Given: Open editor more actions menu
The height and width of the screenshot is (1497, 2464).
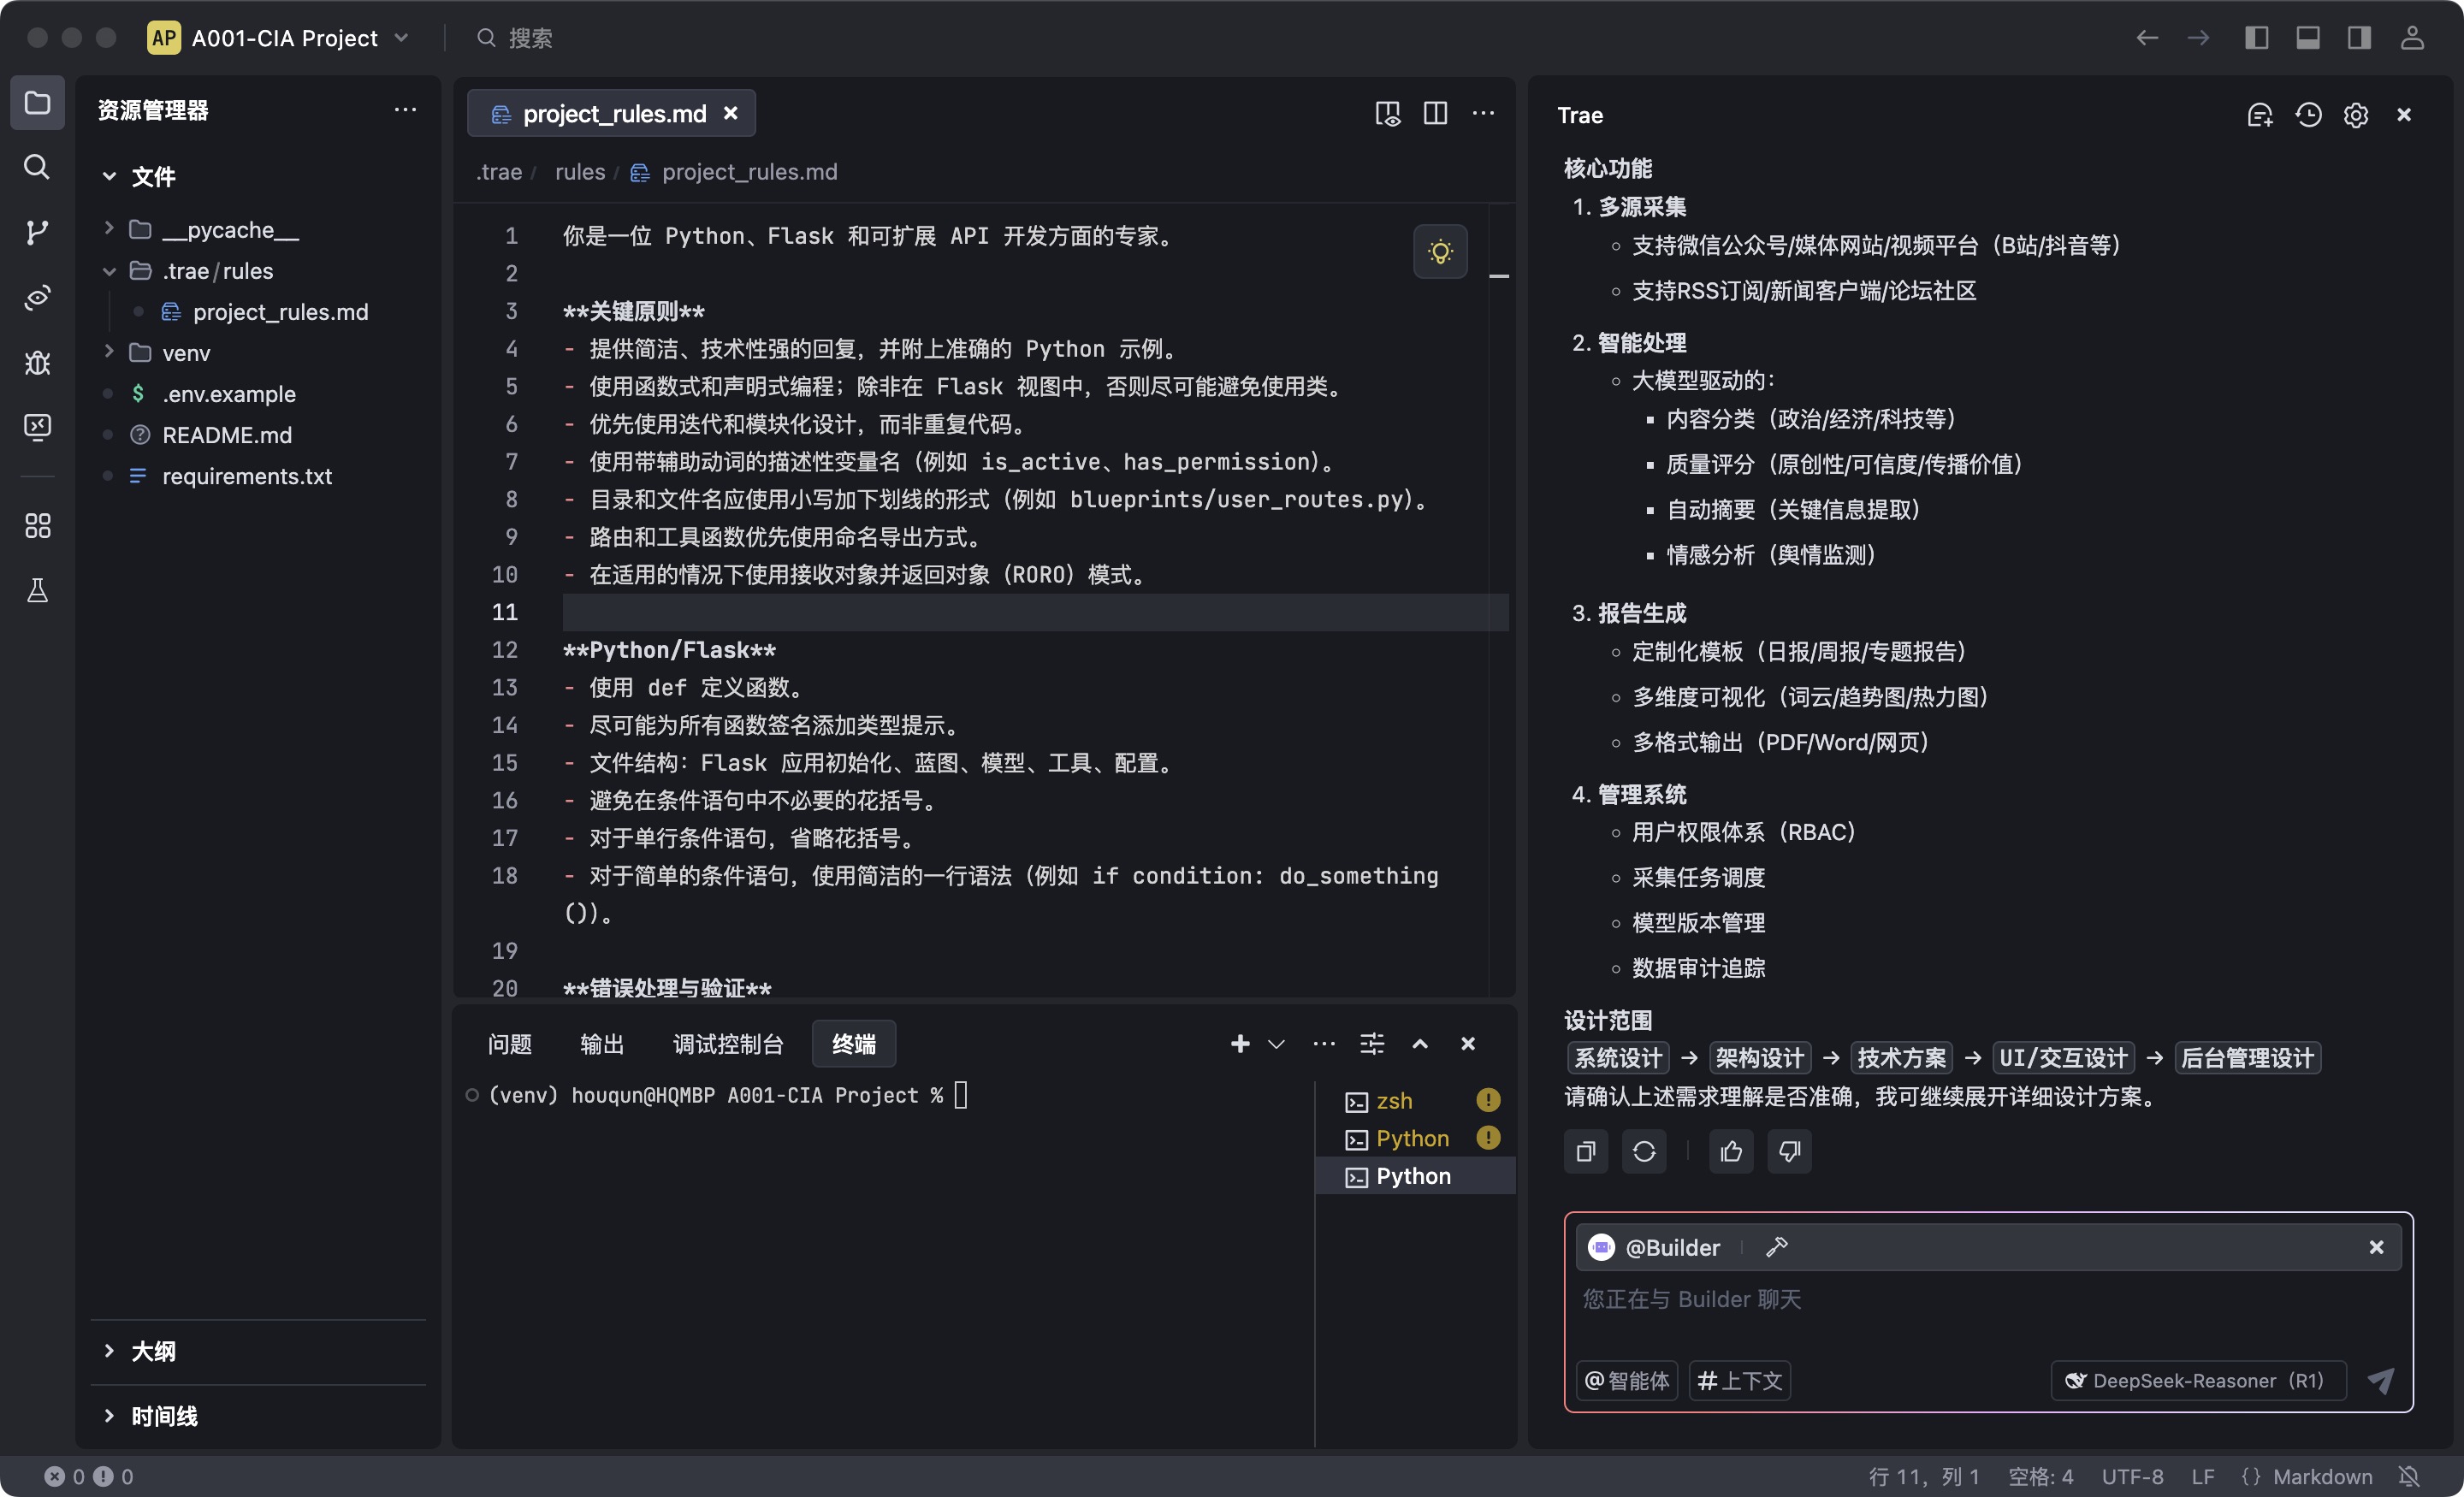Looking at the screenshot, I should [1483, 113].
